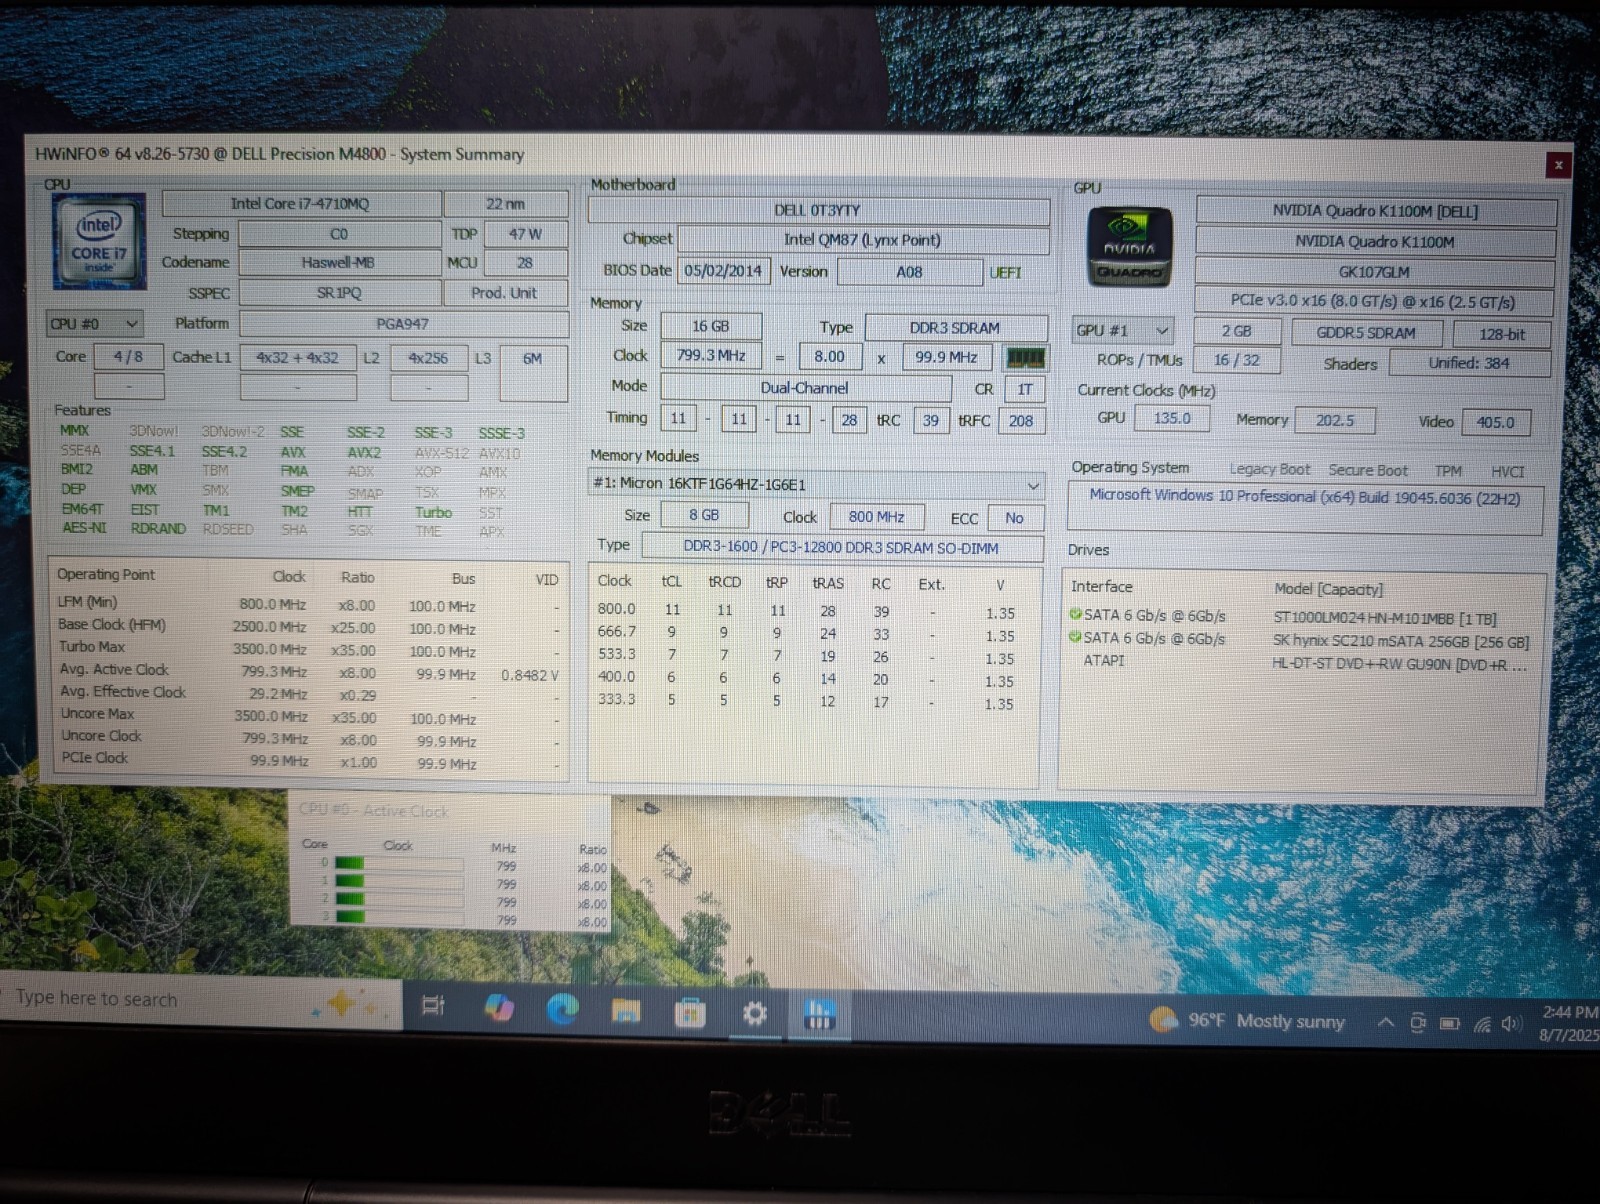Click the 799.3 MHz memory clock field

(711, 356)
